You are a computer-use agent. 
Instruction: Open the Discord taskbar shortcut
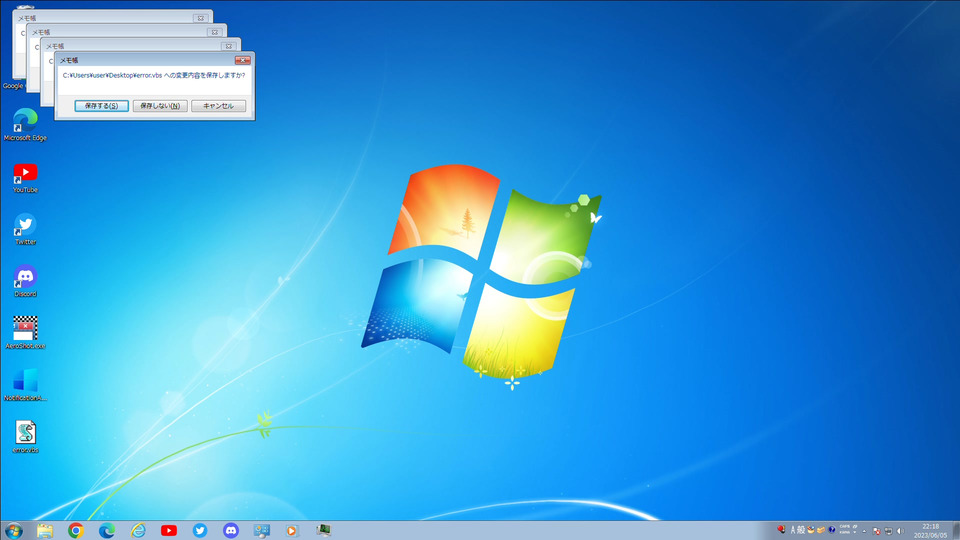tap(231, 530)
